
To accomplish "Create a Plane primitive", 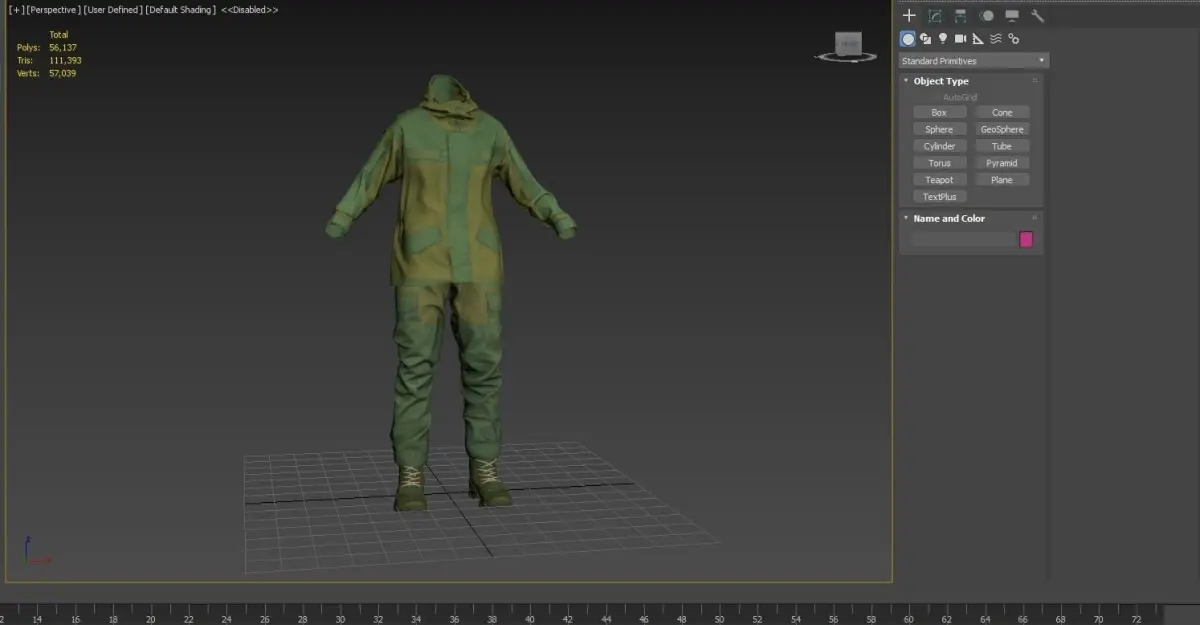I will click(1002, 180).
